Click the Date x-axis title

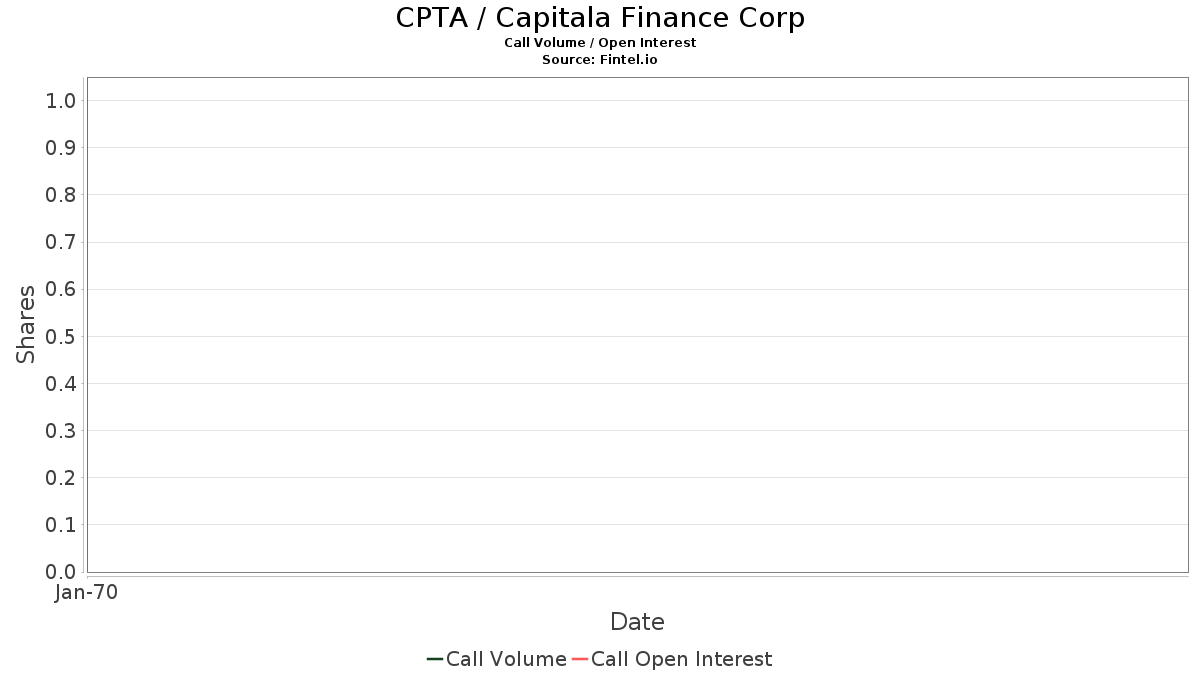tap(637, 622)
